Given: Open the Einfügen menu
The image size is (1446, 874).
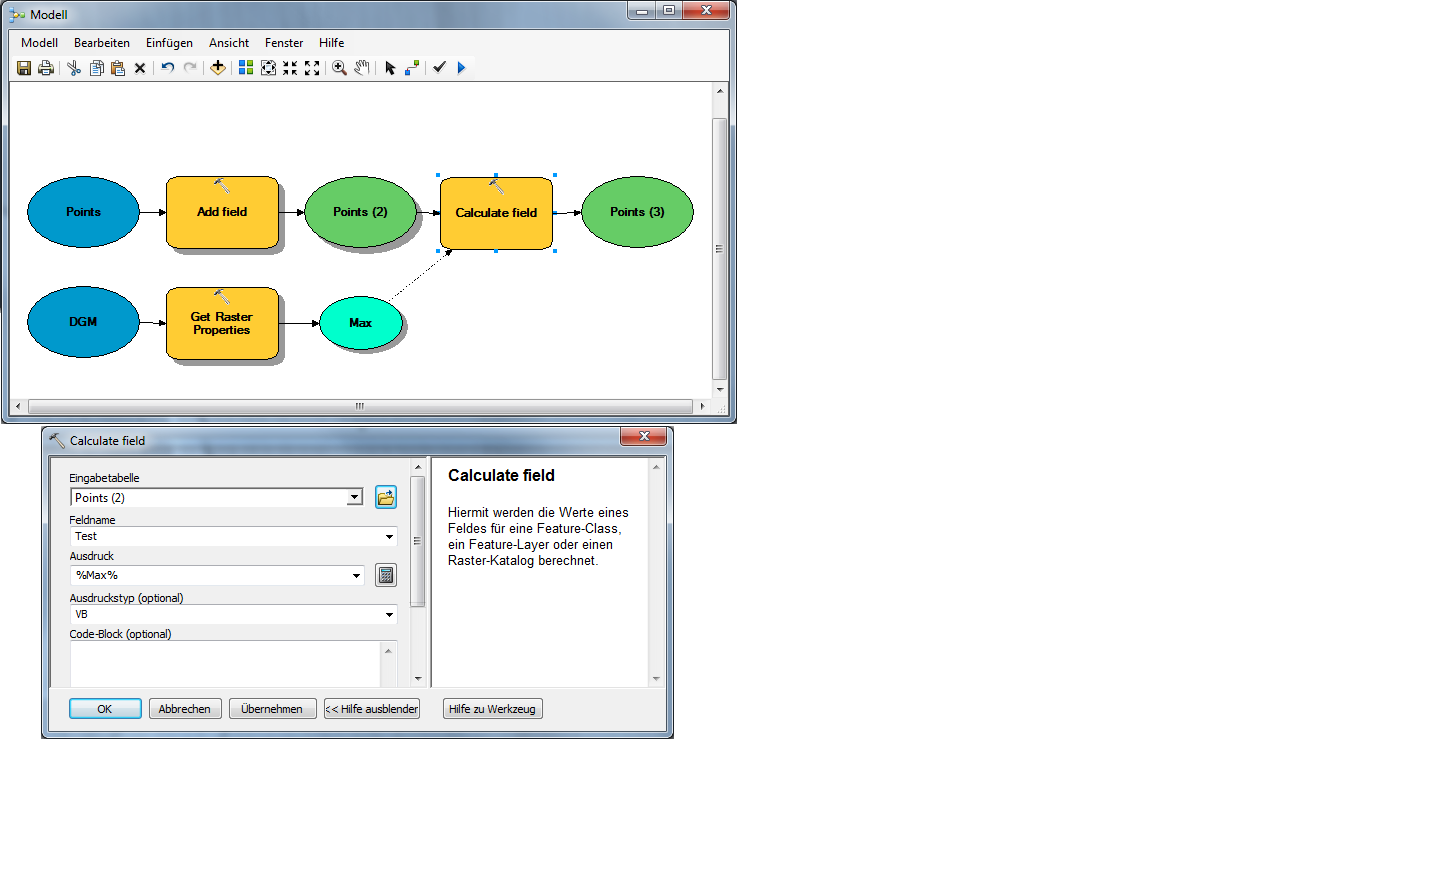Looking at the screenshot, I should (x=169, y=43).
